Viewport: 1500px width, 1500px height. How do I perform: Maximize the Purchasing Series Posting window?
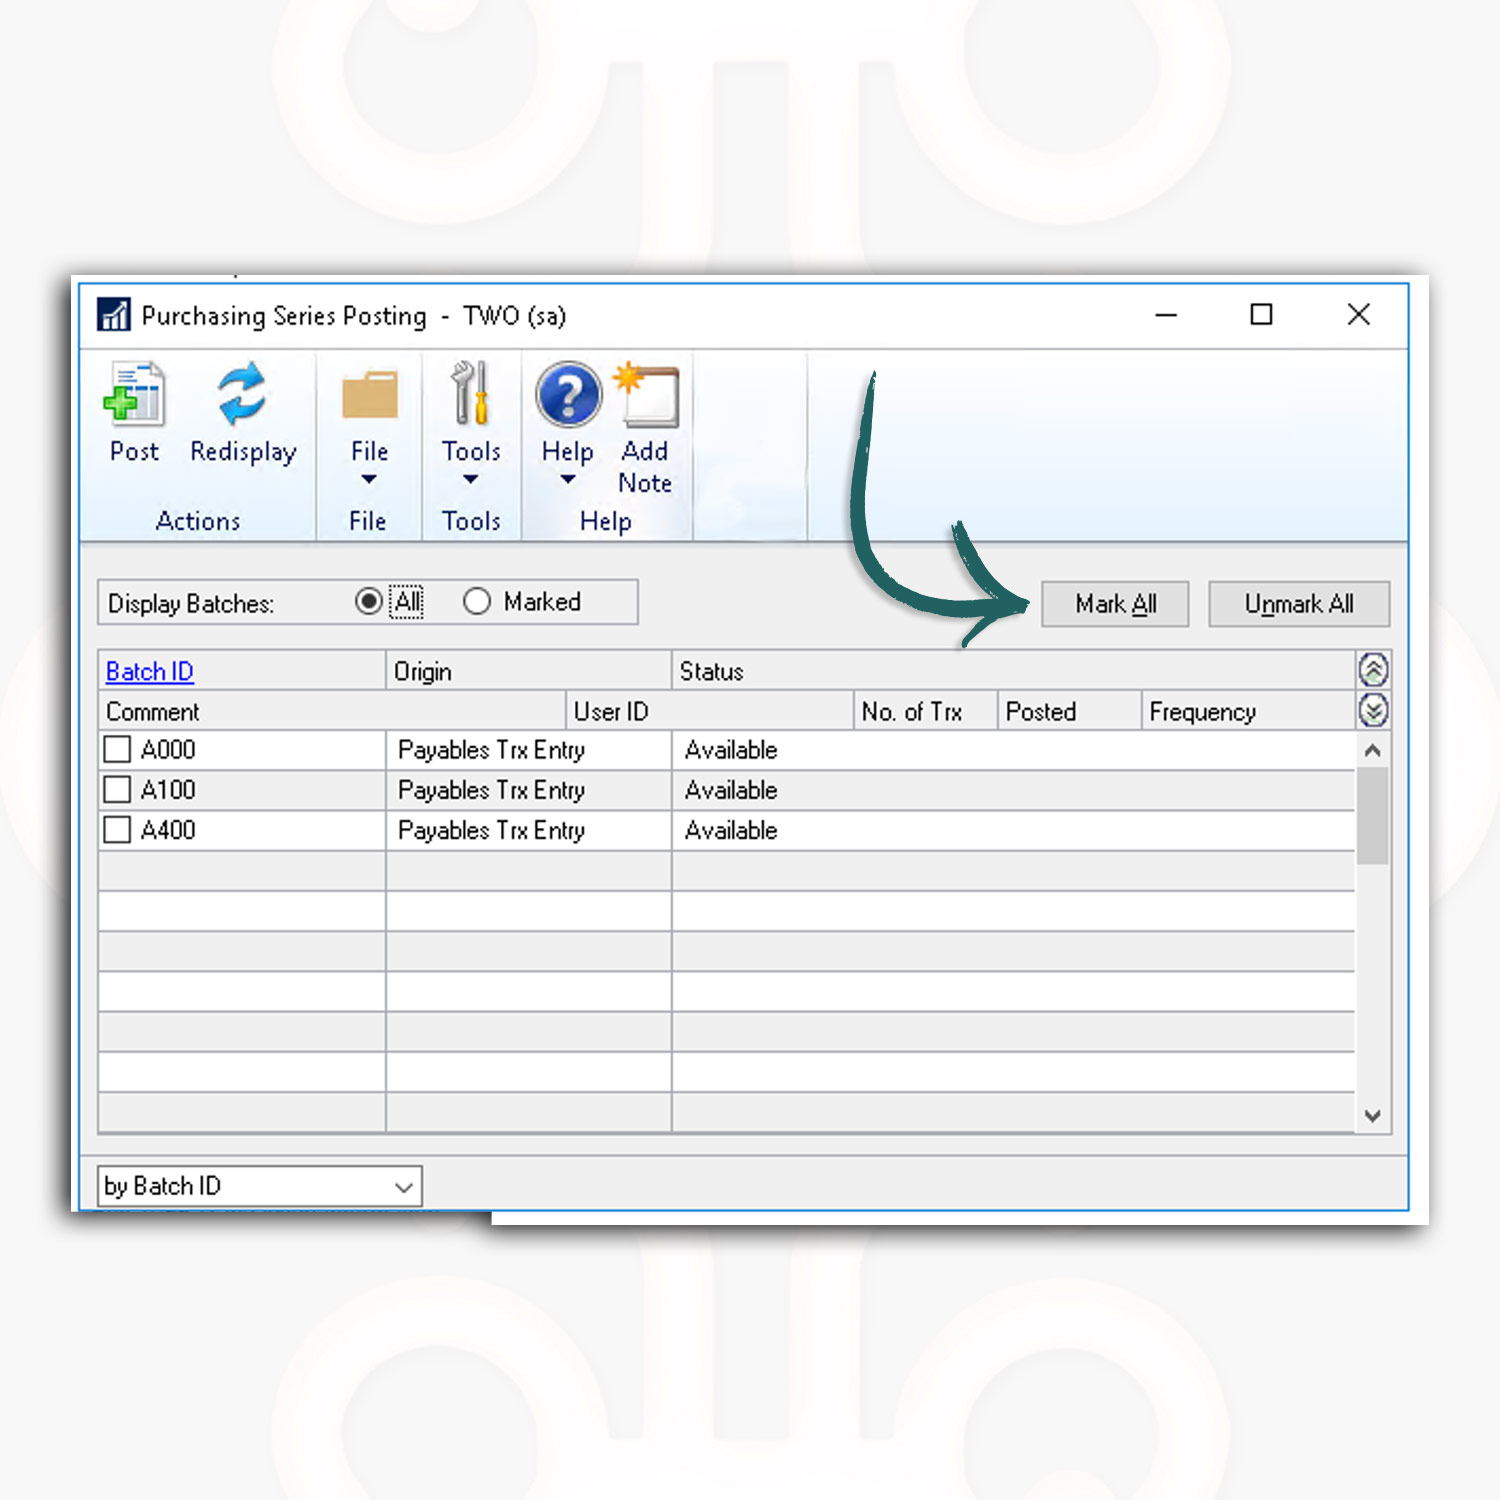pos(1262,315)
